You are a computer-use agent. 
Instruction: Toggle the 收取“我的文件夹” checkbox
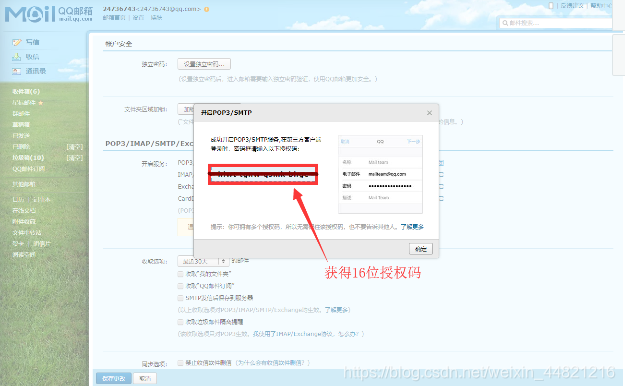coord(181,274)
